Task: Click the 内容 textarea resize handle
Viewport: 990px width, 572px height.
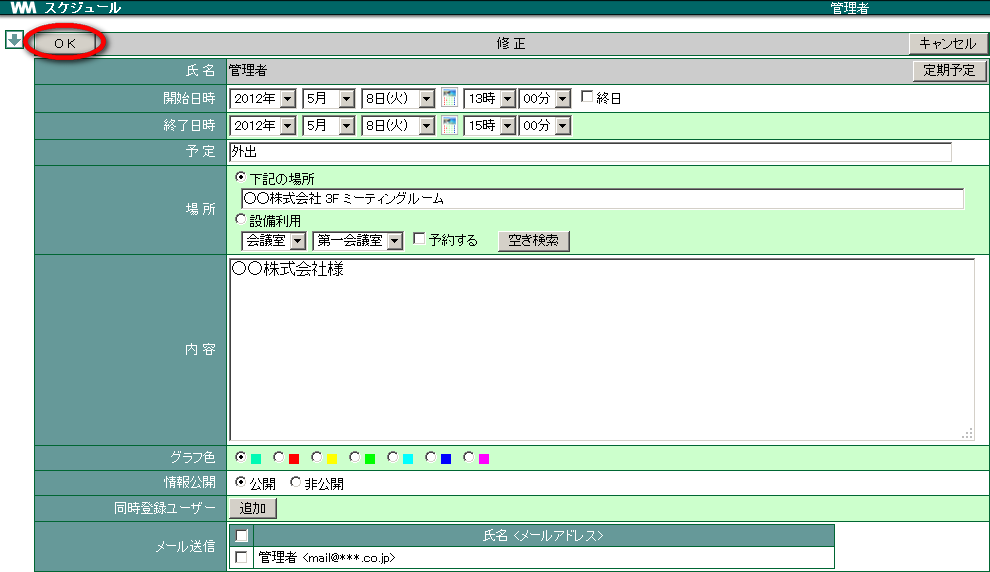Action: [967, 434]
